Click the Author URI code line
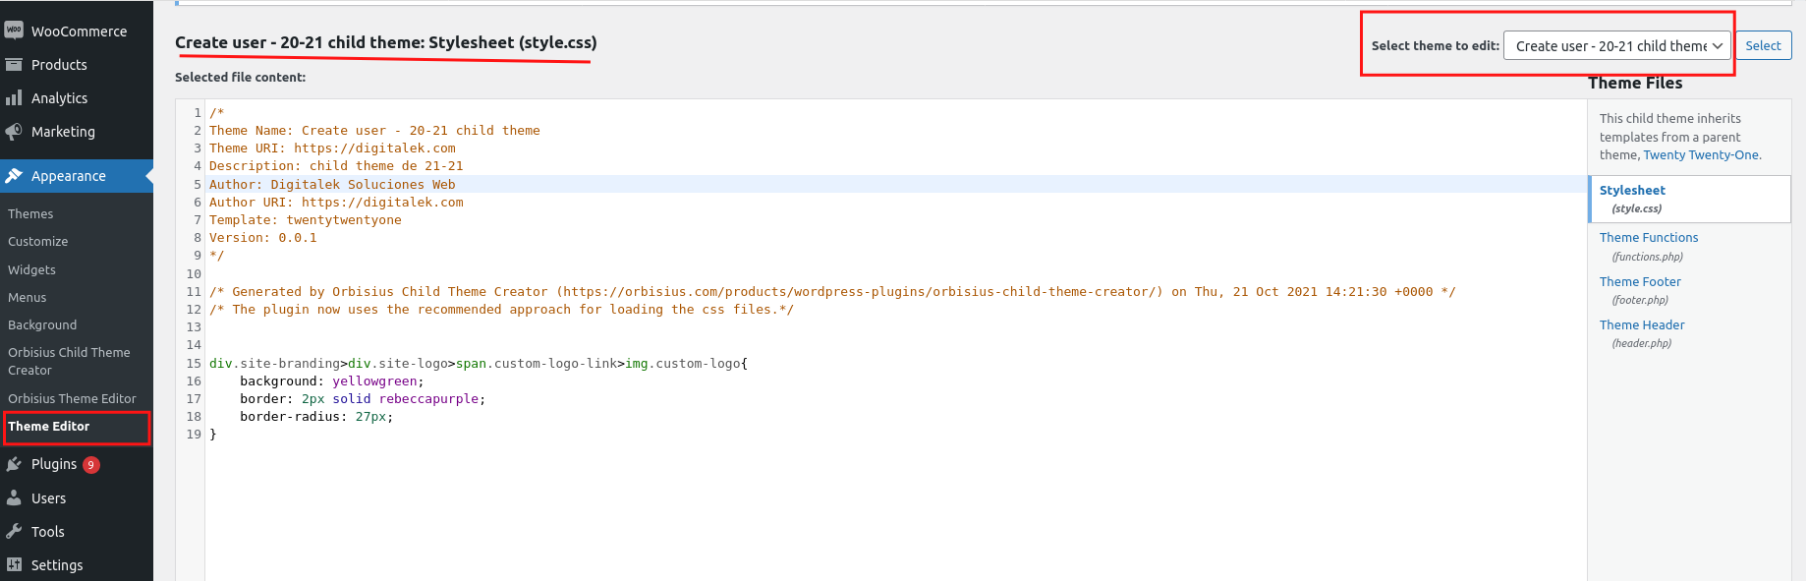1806x581 pixels. pyautogui.click(x=336, y=202)
